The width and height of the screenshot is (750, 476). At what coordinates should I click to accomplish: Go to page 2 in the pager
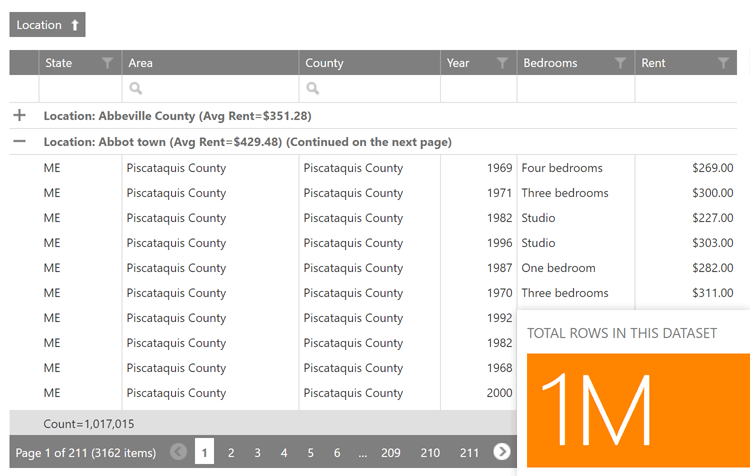click(231, 453)
